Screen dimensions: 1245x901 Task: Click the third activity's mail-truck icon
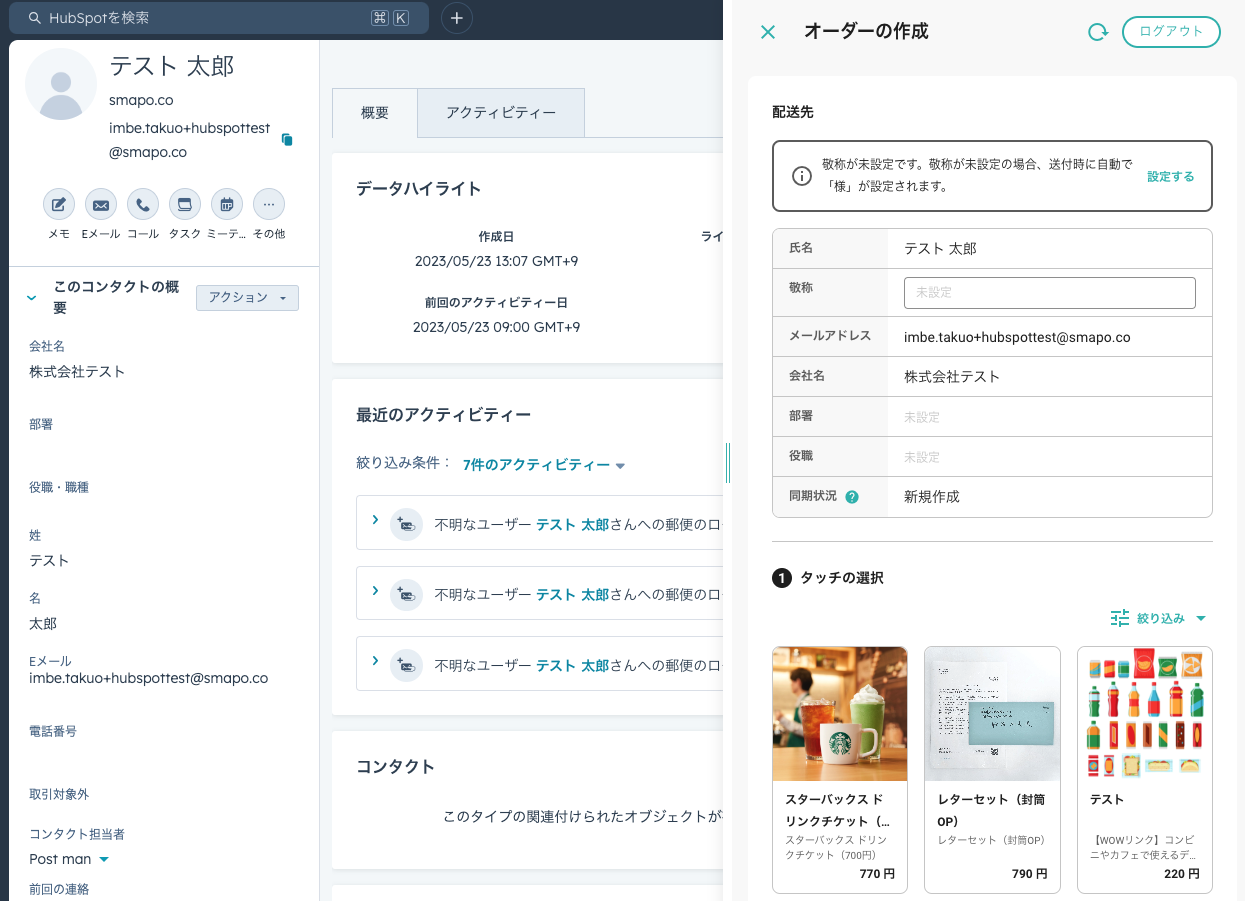(406, 665)
